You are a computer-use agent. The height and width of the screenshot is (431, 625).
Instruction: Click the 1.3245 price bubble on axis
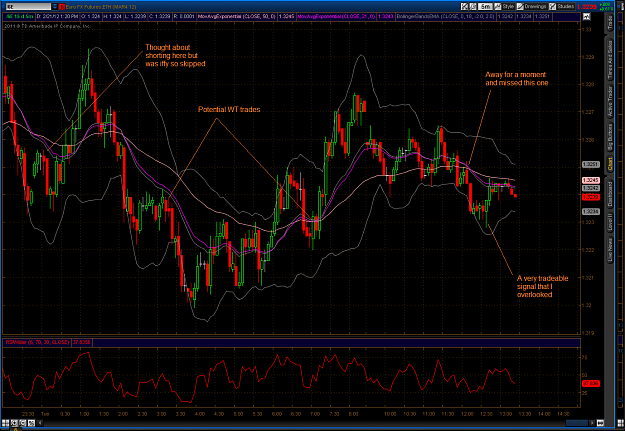click(x=590, y=180)
